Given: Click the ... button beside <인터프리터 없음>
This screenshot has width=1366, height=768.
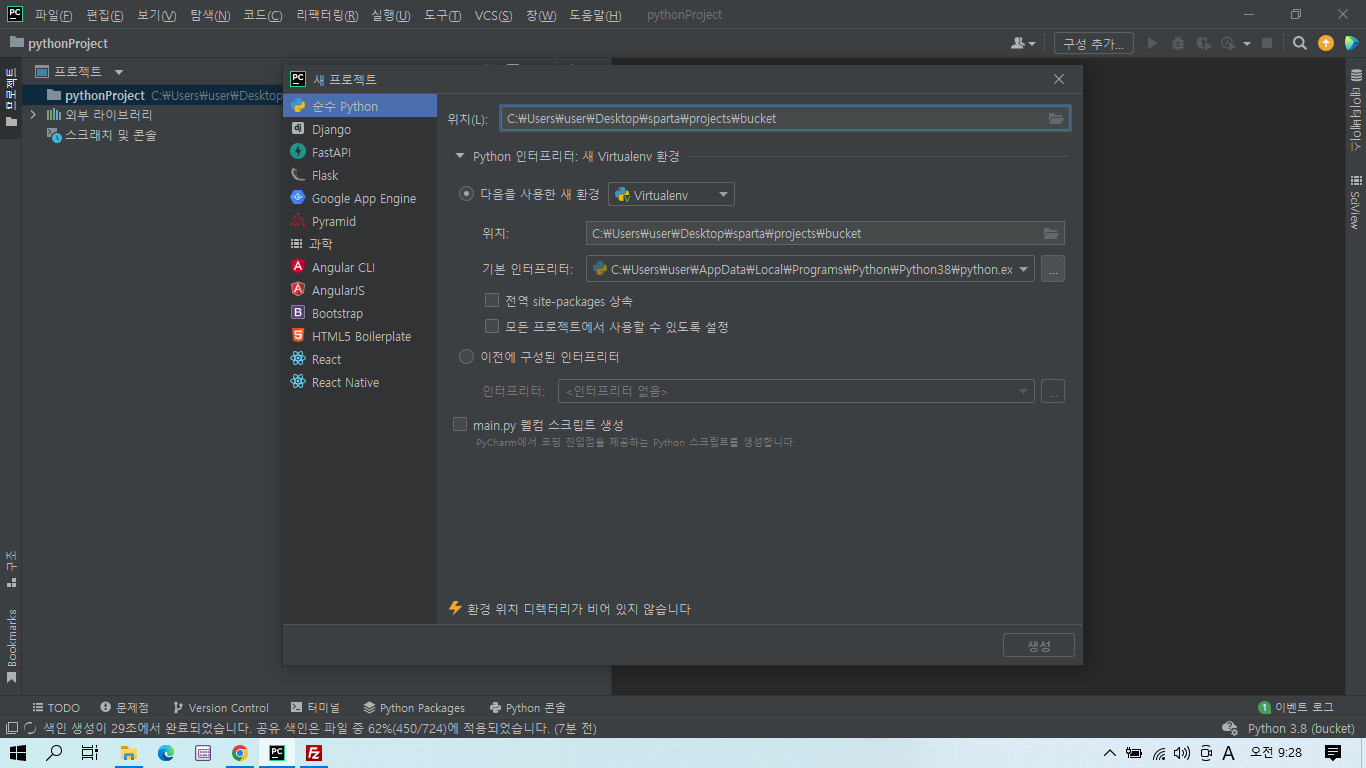Looking at the screenshot, I should click(x=1053, y=391).
